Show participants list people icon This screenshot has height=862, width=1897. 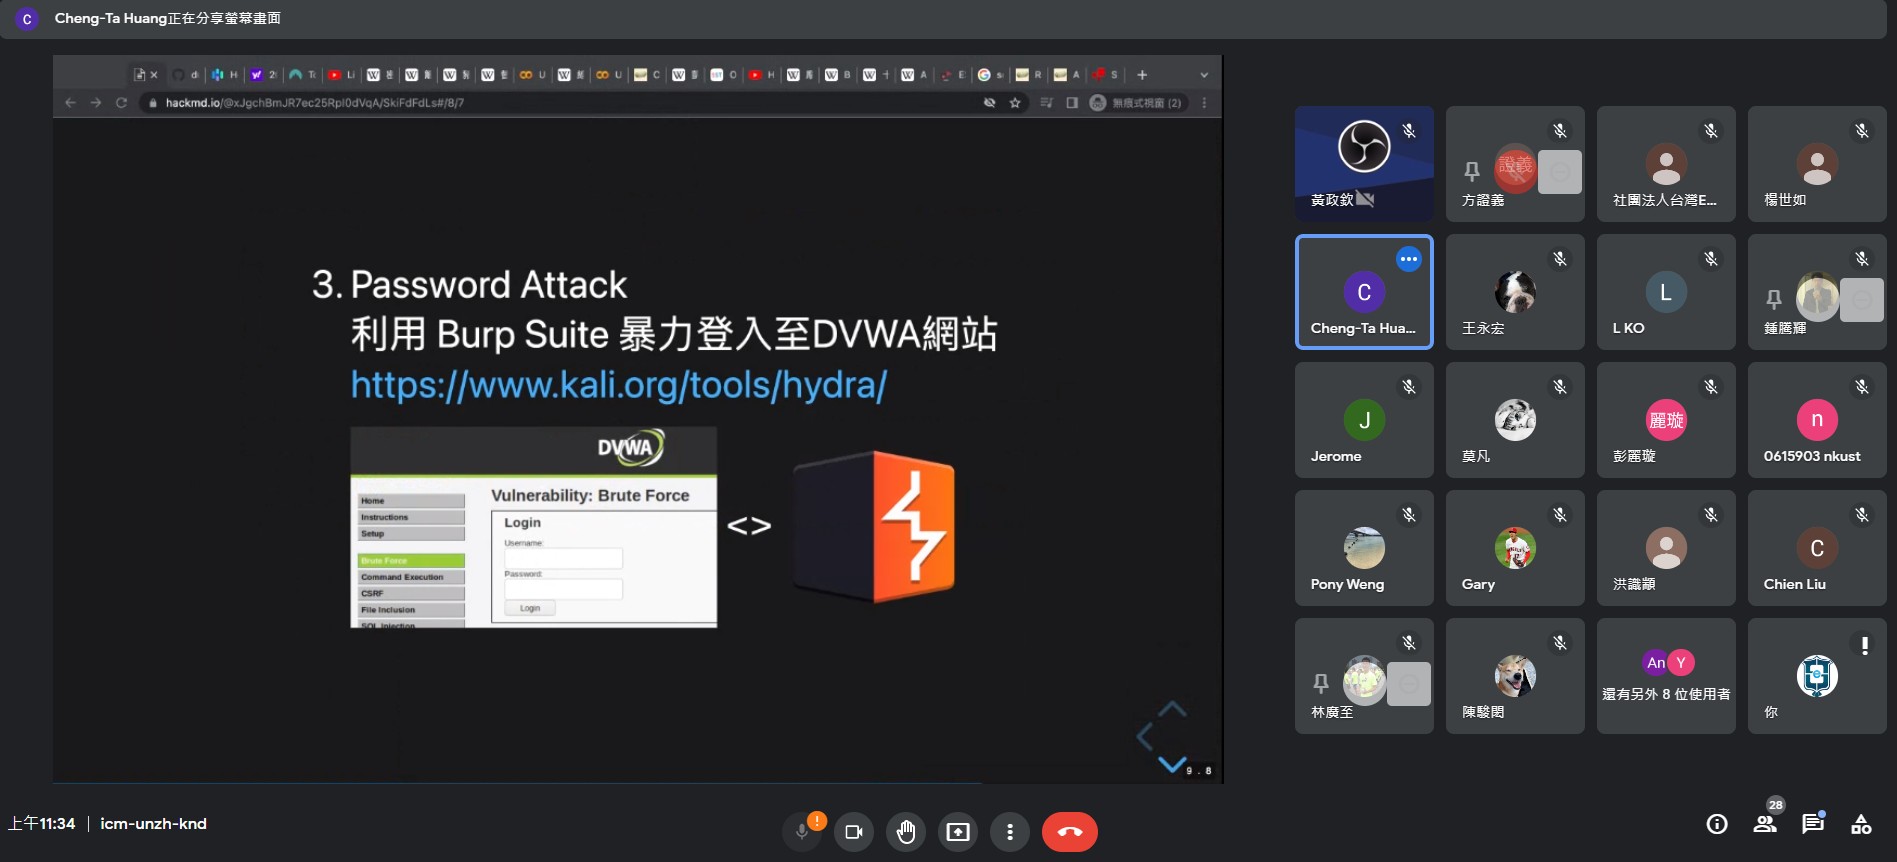point(1765,824)
